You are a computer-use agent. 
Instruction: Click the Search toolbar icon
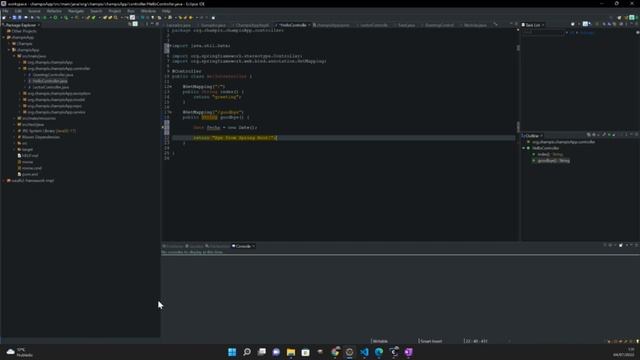[x=116, y=18]
